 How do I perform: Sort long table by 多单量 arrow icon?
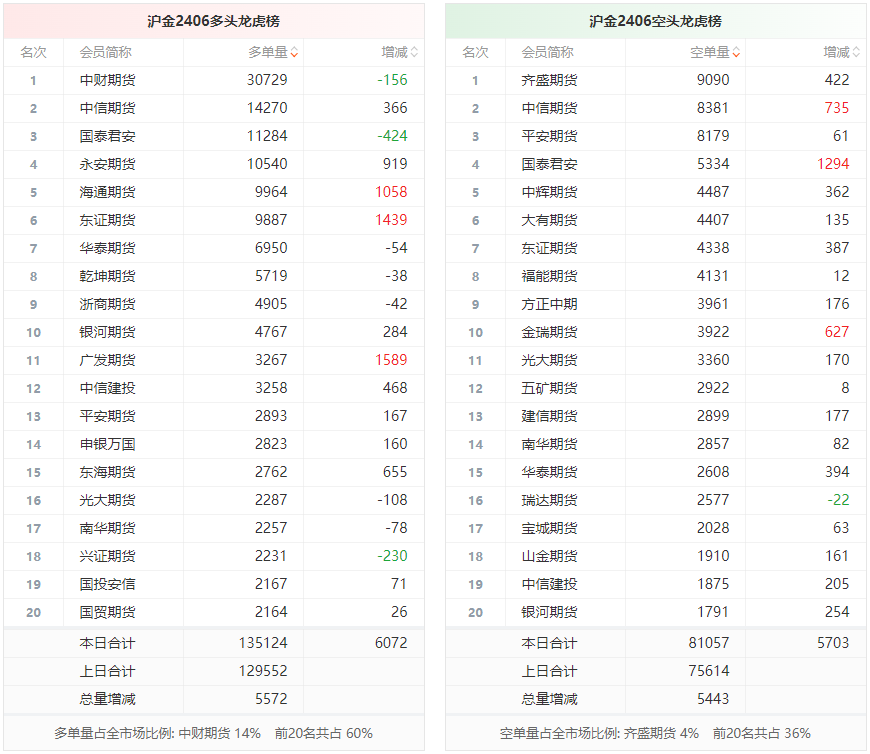click(294, 53)
